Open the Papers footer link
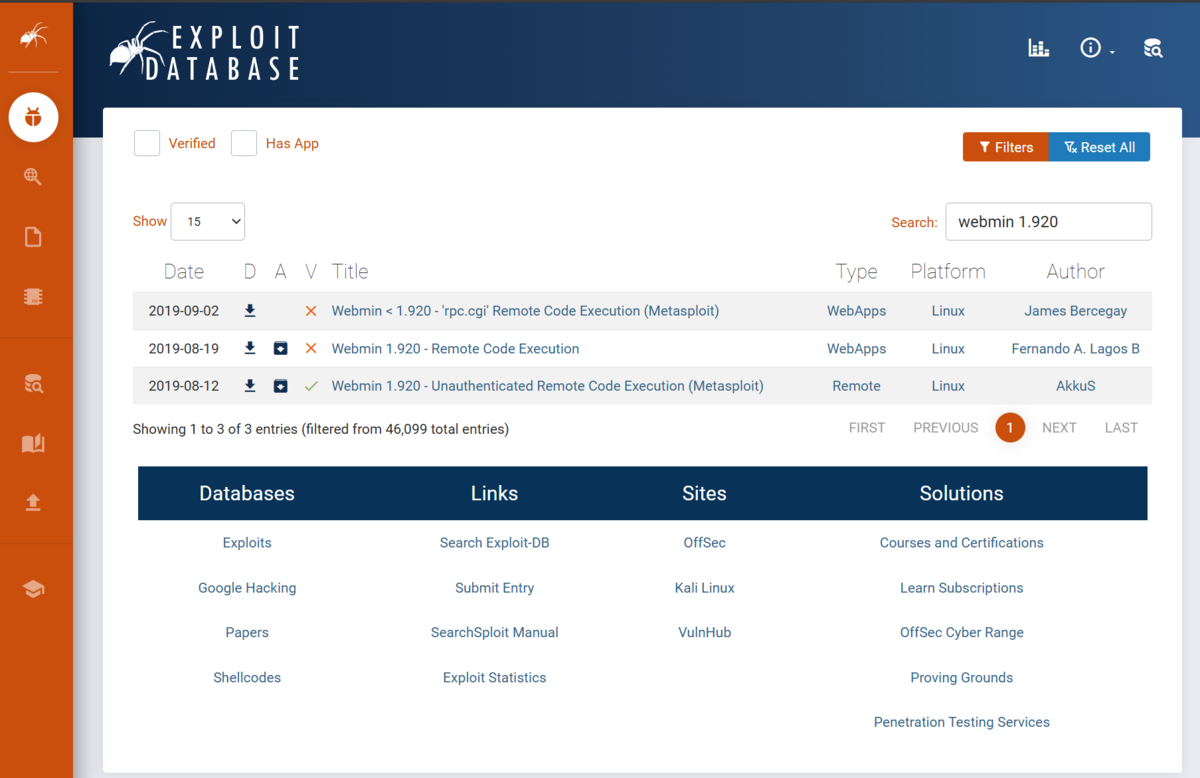Viewport: 1200px width, 778px height. (x=247, y=633)
